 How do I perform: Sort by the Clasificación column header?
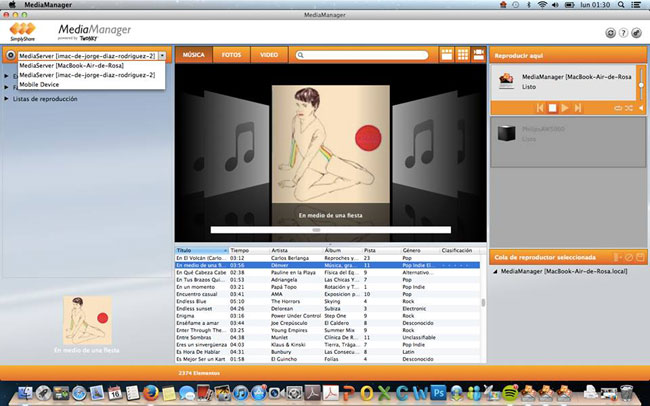459,250
